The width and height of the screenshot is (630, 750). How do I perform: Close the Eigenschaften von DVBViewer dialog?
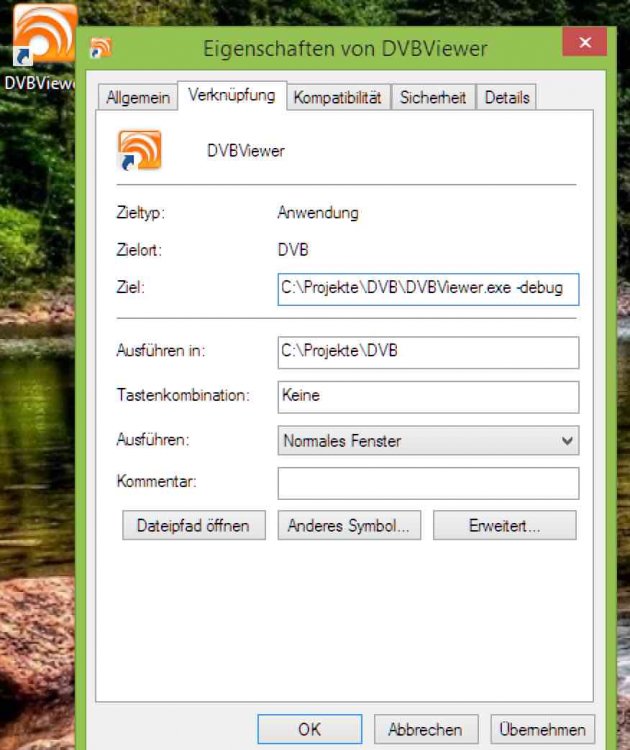(x=585, y=42)
